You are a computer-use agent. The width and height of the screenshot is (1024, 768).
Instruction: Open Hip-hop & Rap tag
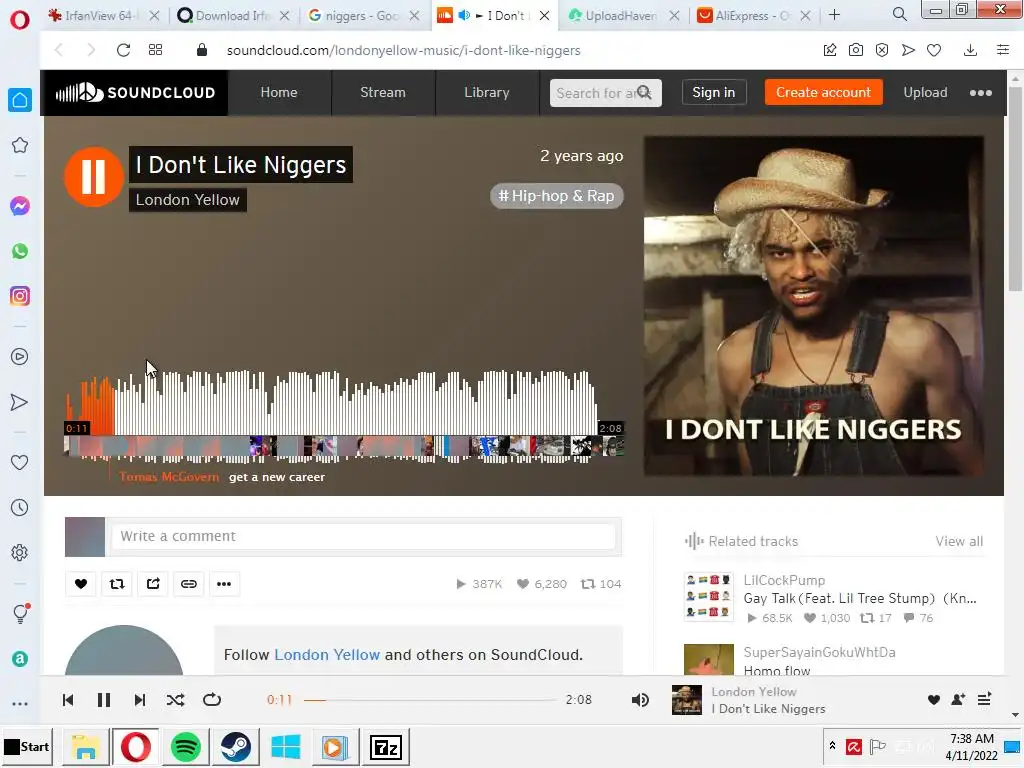click(556, 196)
